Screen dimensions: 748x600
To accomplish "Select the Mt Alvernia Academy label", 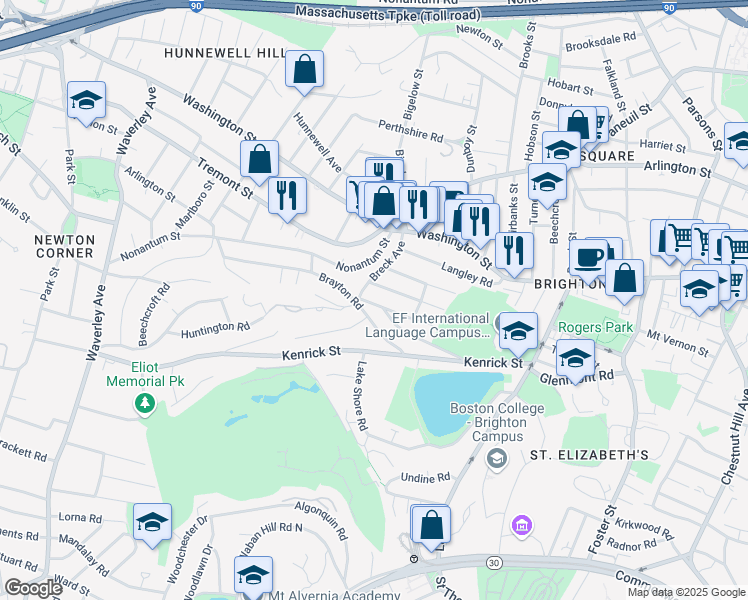I will click(334, 595).
